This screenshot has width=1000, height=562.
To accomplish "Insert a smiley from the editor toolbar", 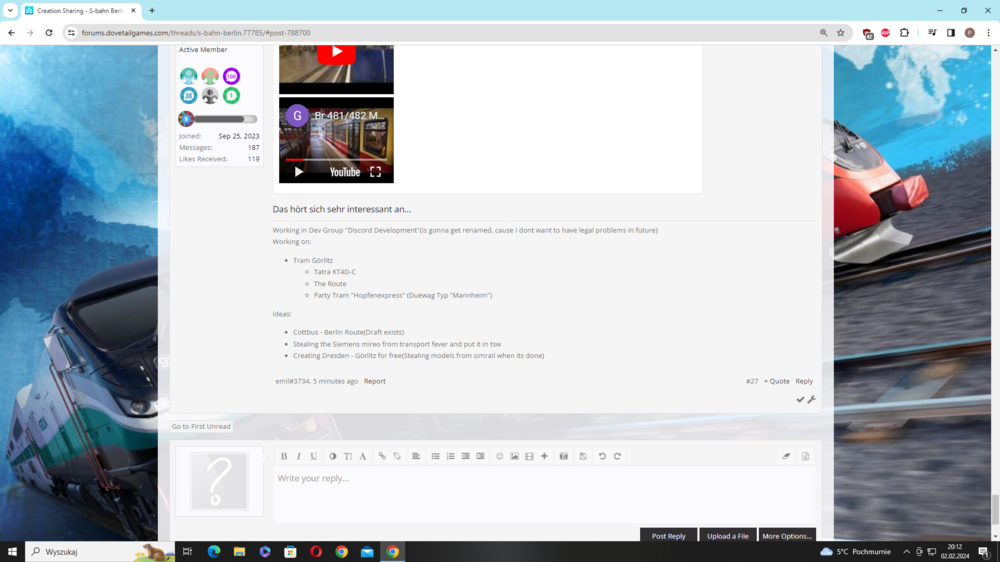I will click(499, 456).
